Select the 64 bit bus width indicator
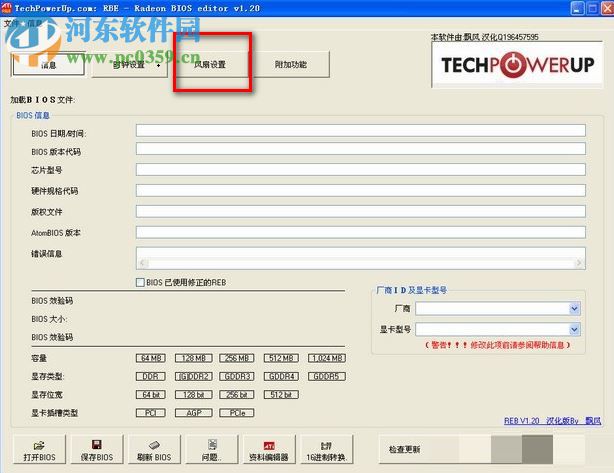Image resolution: width=614 pixels, height=473 pixels. click(x=151, y=395)
